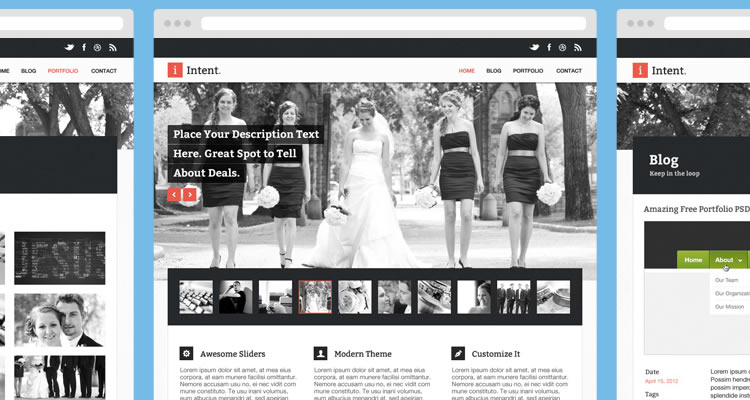Click the person icon beside Modern Theme
The image size is (750, 400).
[320, 353]
